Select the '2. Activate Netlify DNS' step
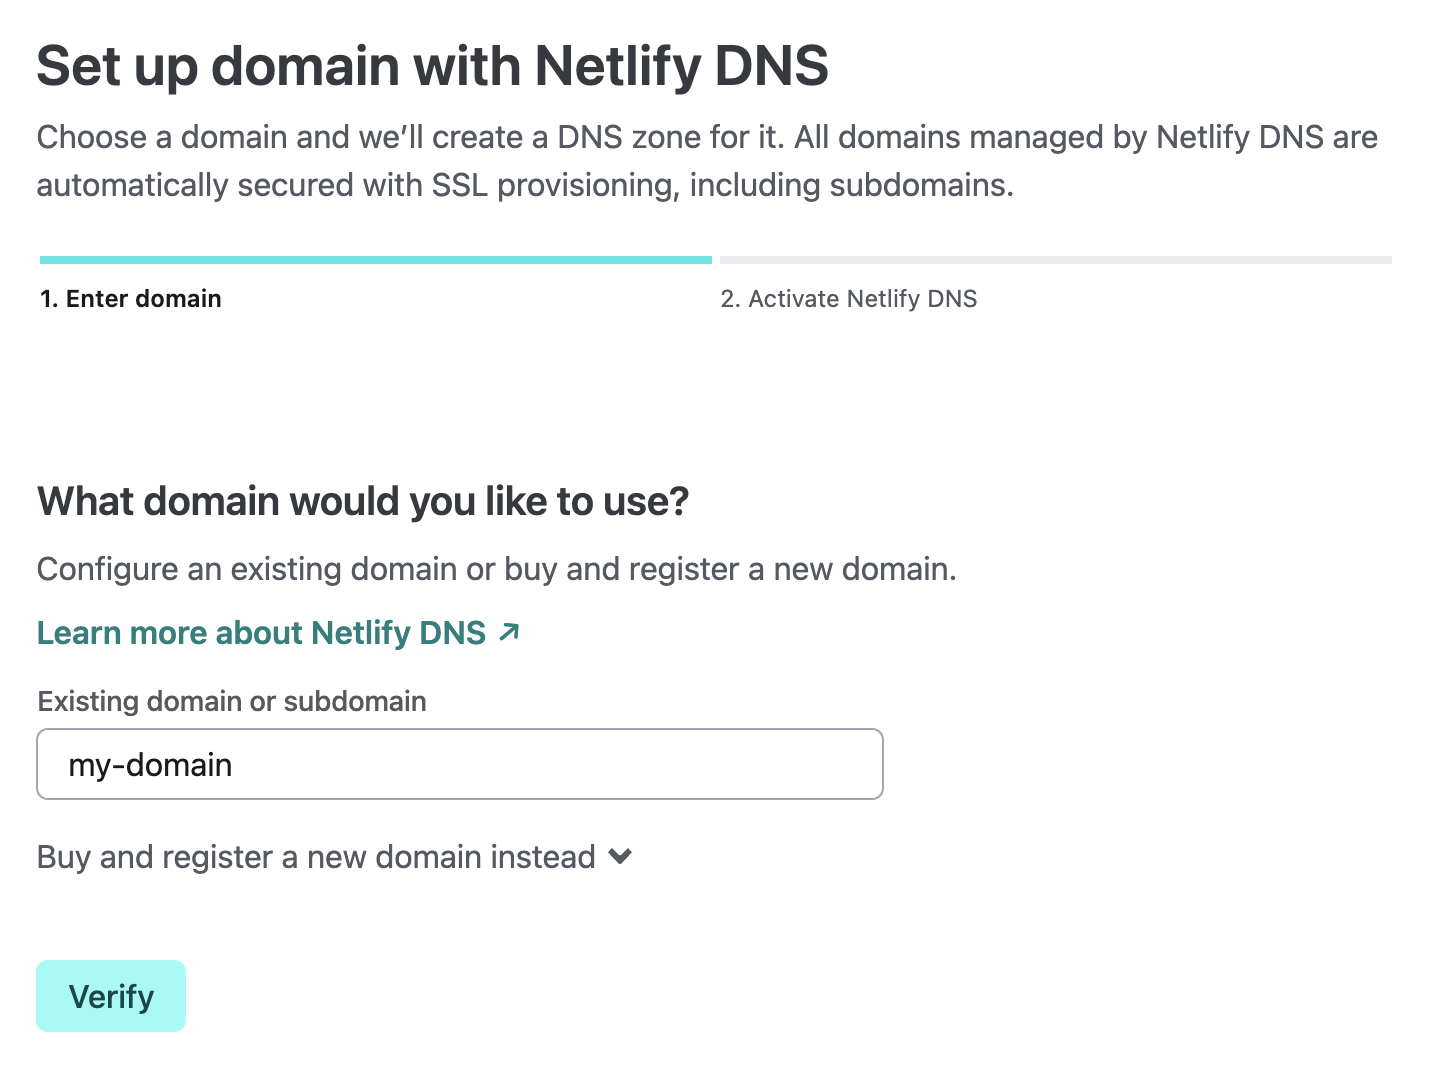Viewport: 1450px width, 1066px height. tap(849, 299)
